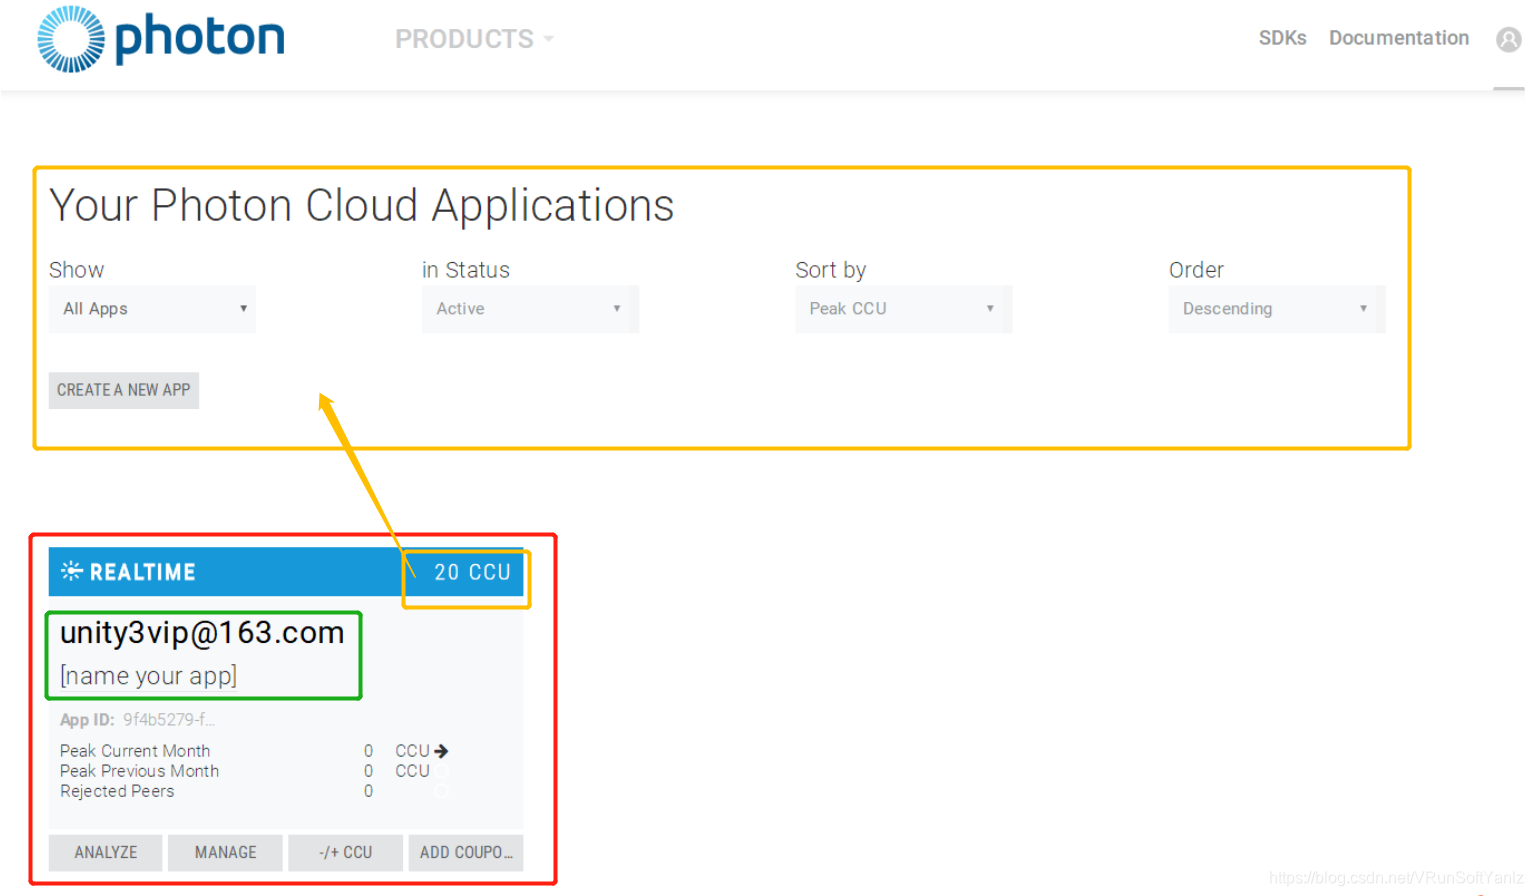
Task: Click CREATE A NEW APP button
Action: (124, 390)
